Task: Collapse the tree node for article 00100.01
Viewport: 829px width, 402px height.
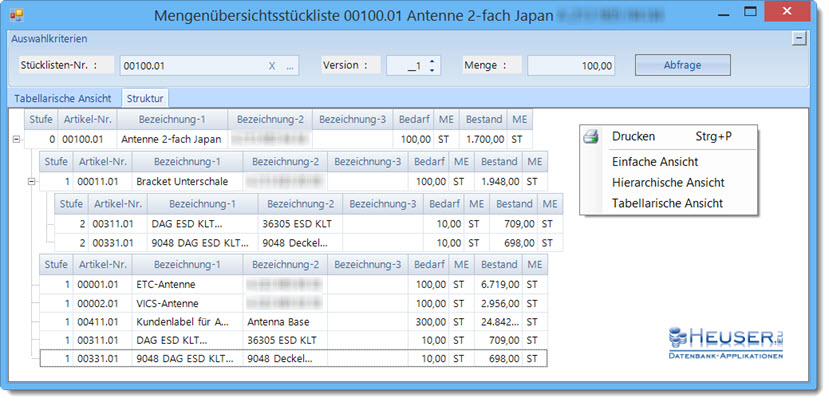Action: [16, 140]
